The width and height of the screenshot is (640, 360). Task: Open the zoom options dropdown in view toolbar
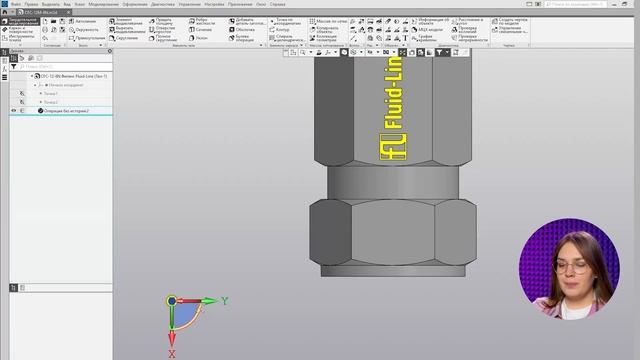coord(311,52)
